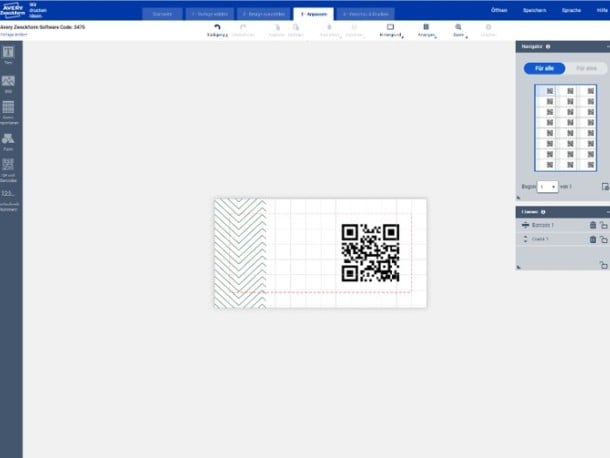Collapse the Ebenen panel
610x458 pixels.
(x=607, y=212)
